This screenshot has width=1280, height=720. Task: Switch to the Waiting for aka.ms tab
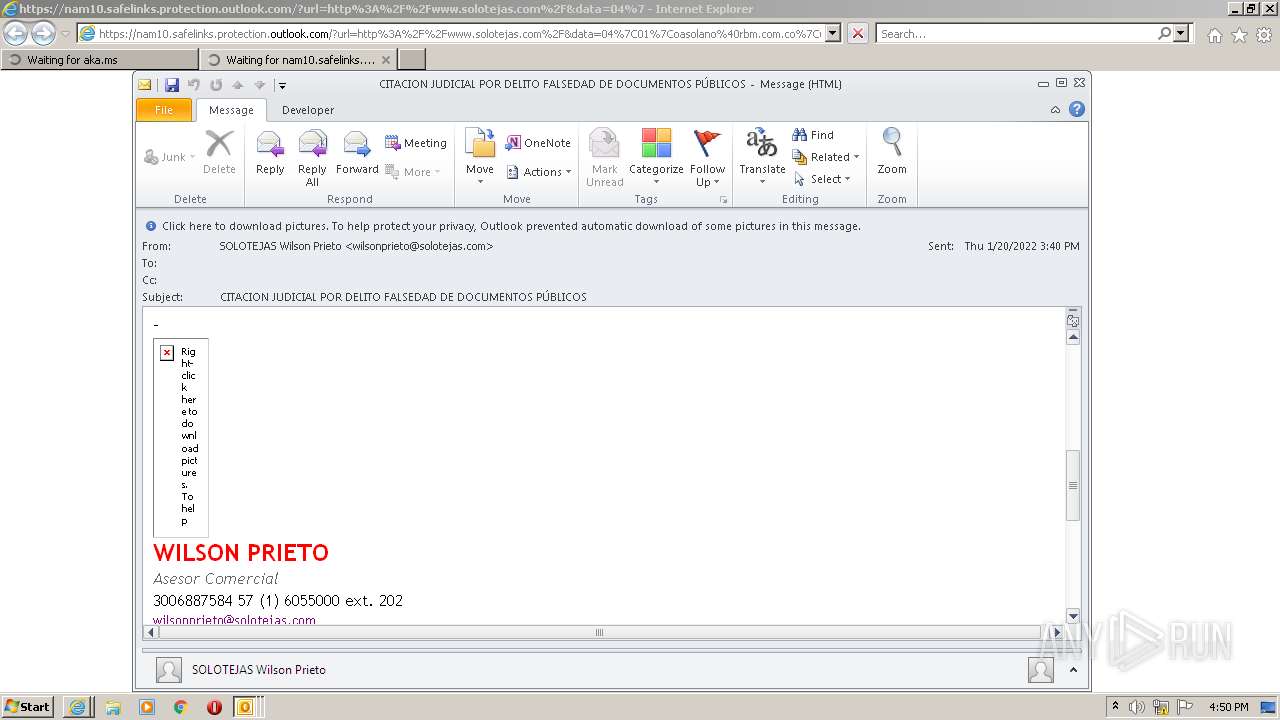coord(99,60)
